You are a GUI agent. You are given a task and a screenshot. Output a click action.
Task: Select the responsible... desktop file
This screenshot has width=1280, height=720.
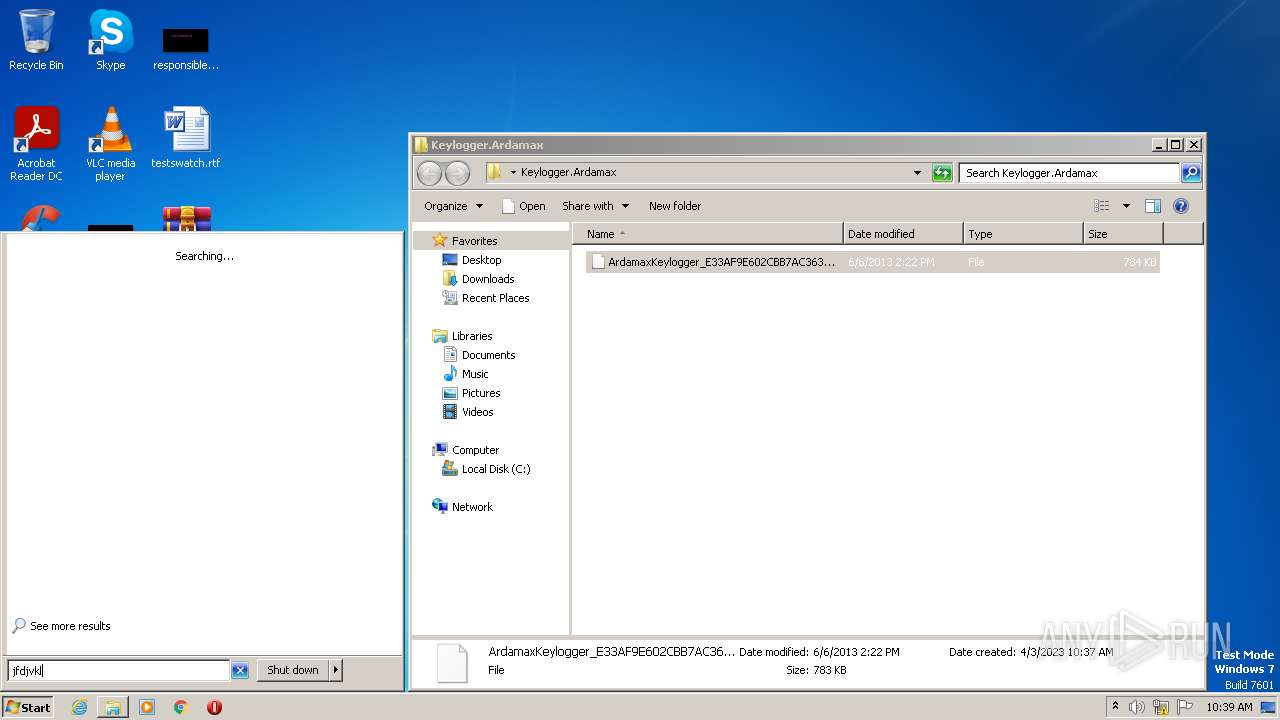186,48
